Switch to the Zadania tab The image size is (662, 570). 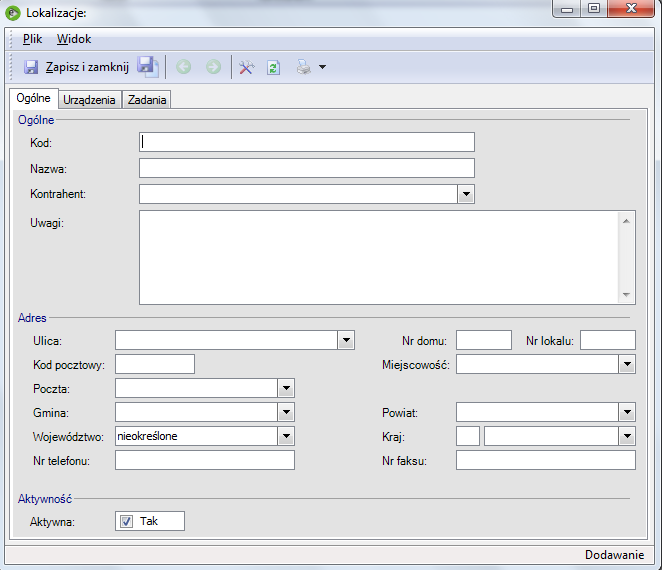147,100
